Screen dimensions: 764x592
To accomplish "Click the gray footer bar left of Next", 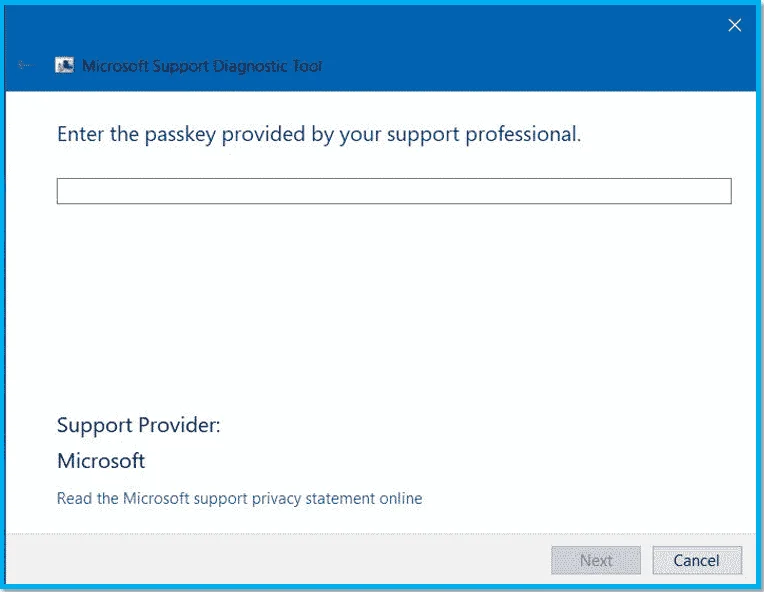I will [278, 559].
